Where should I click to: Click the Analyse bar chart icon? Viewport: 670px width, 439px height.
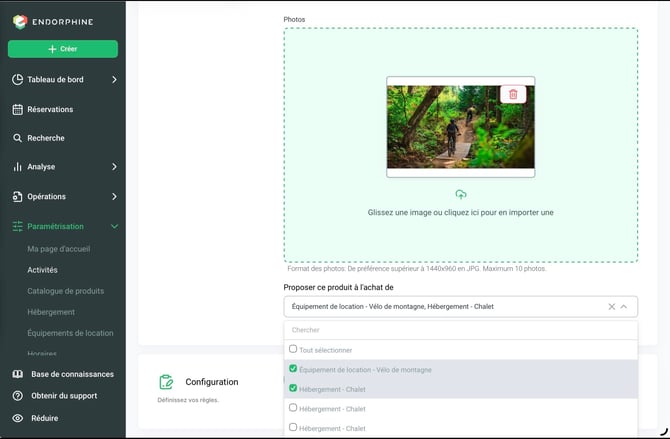(18, 167)
